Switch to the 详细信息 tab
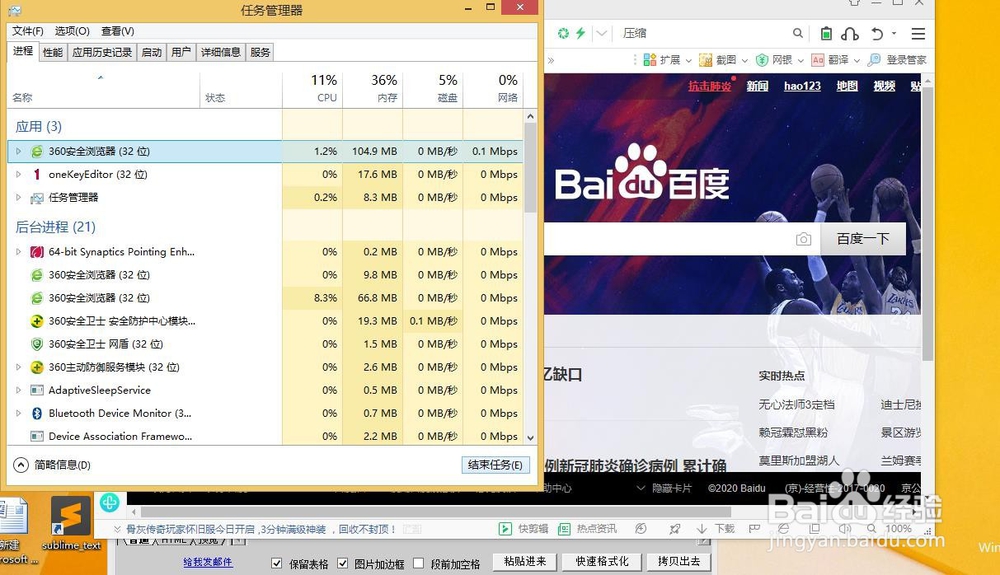The image size is (1000, 575). [x=221, y=52]
